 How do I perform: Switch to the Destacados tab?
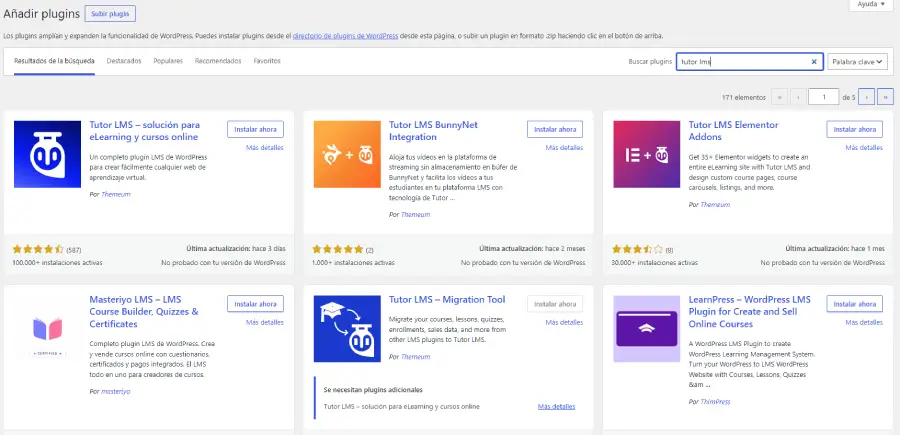click(x=124, y=61)
